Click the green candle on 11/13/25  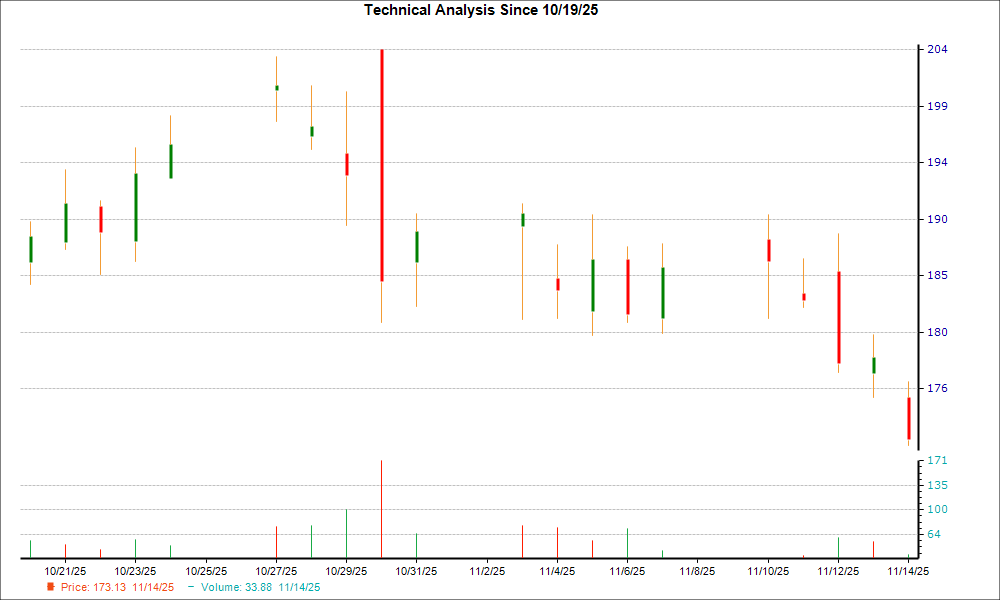pyautogui.click(x=873, y=367)
